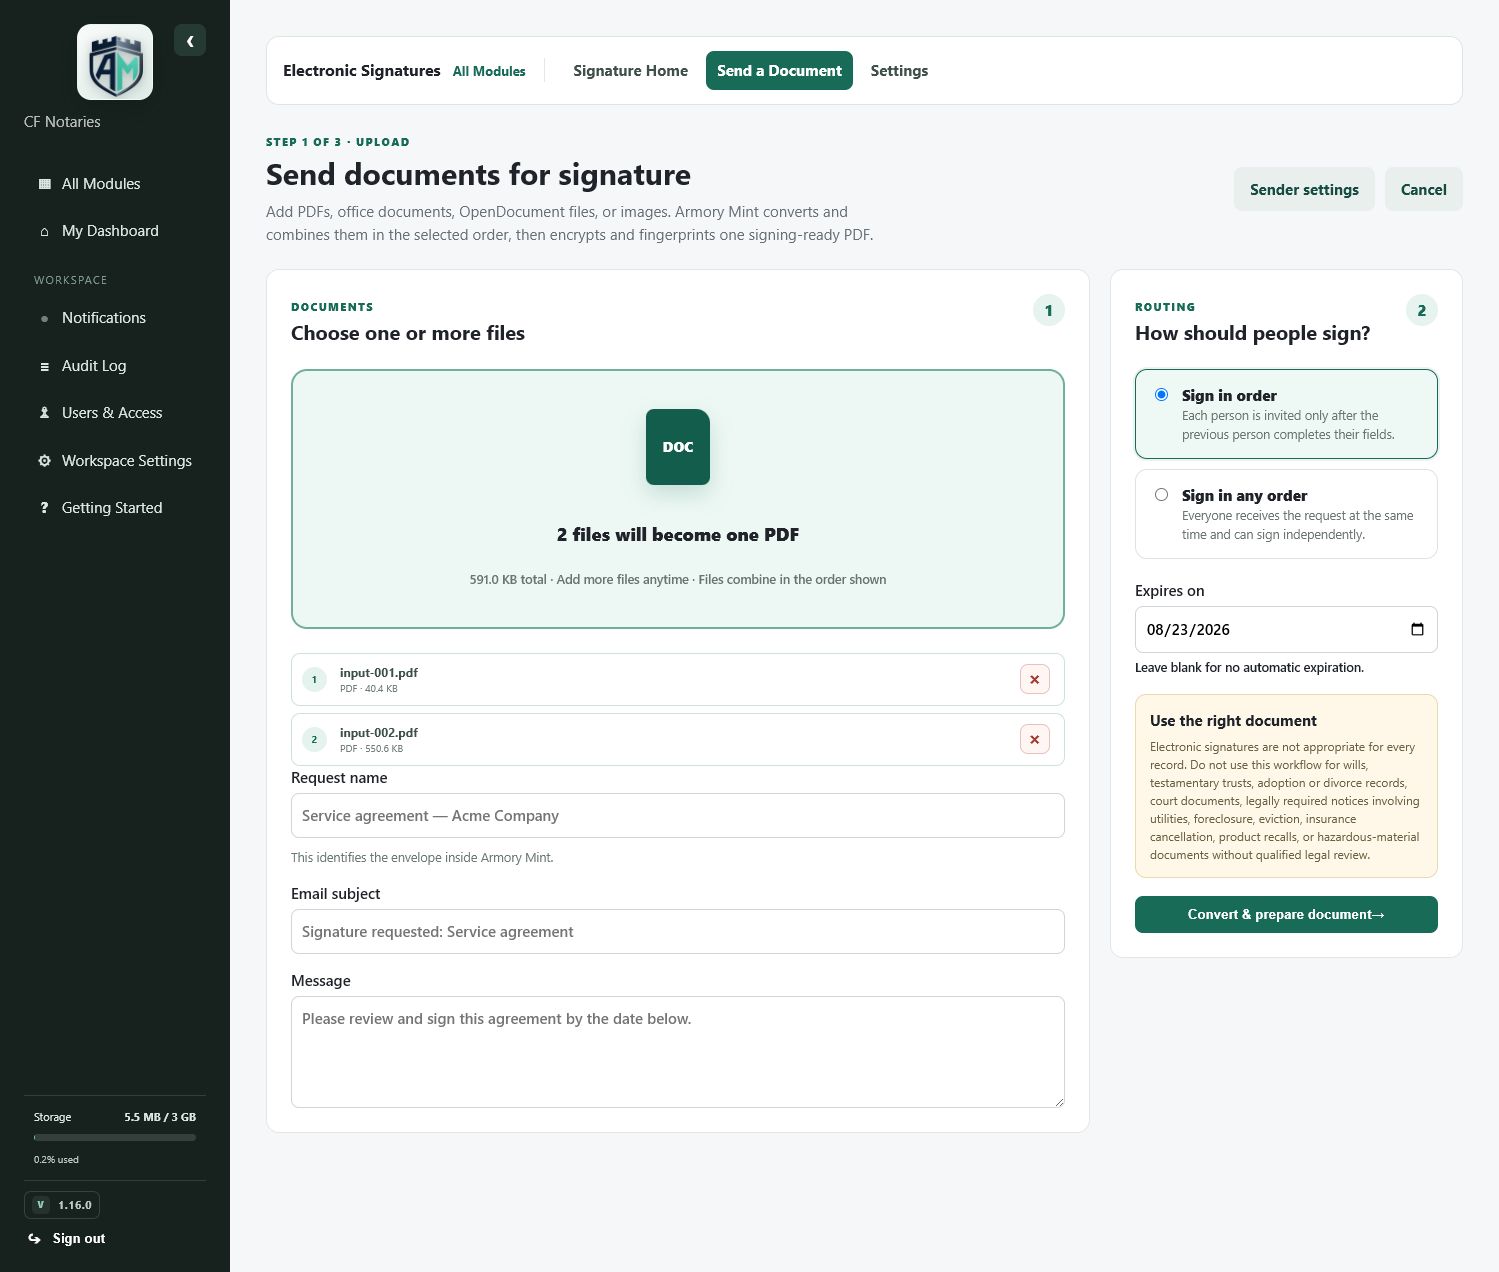The image size is (1499, 1272).
Task: Click the Documents step 1 badge
Action: [1049, 310]
